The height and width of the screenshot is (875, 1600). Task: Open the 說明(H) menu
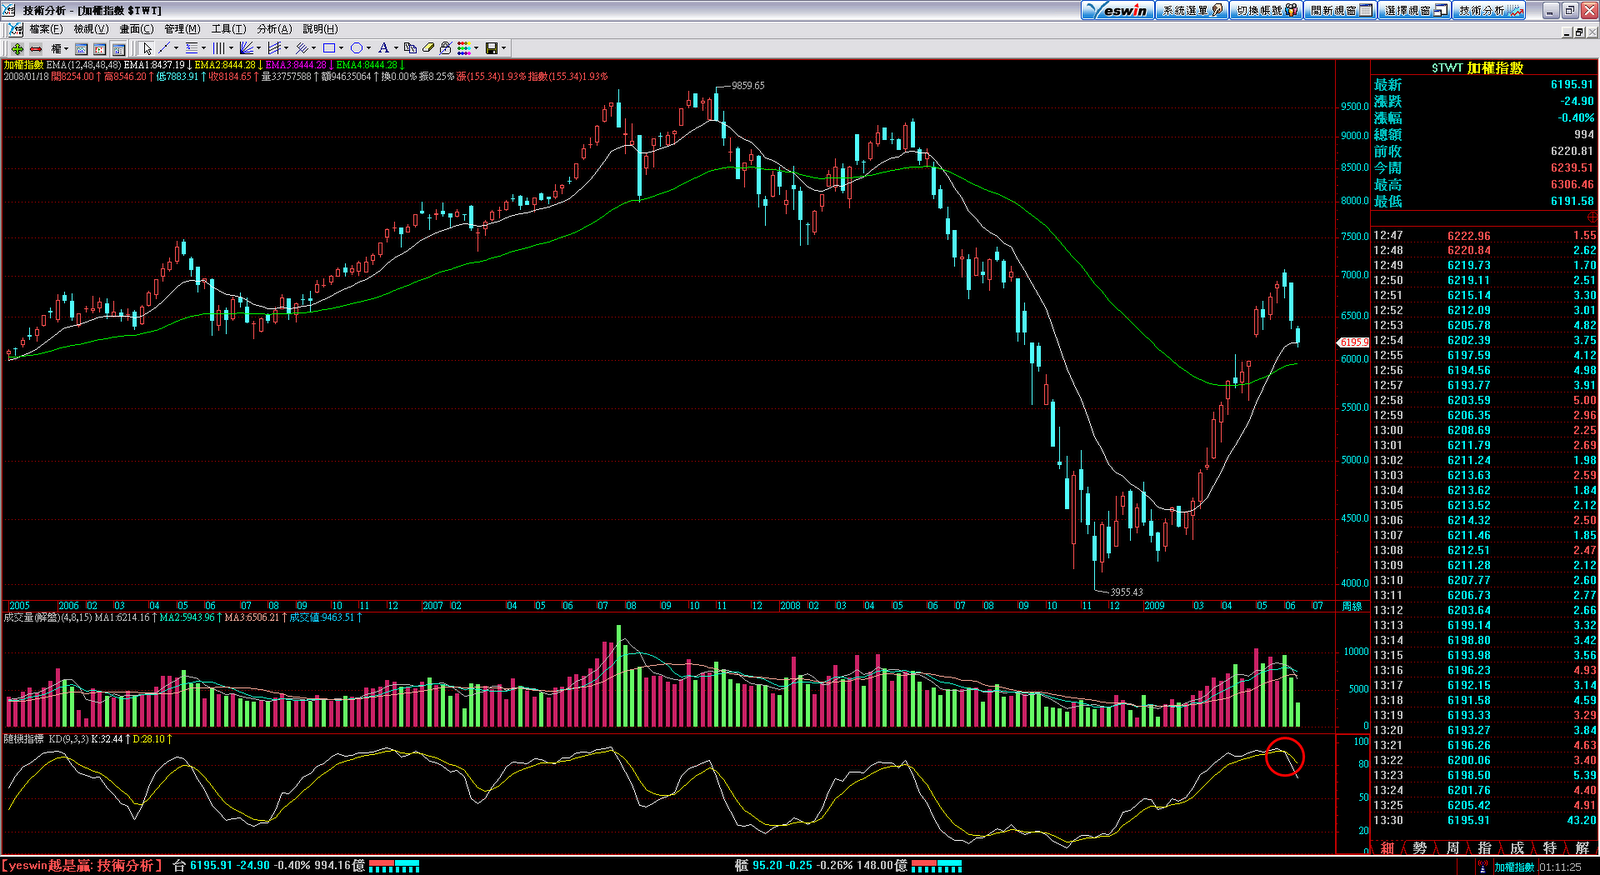point(320,29)
